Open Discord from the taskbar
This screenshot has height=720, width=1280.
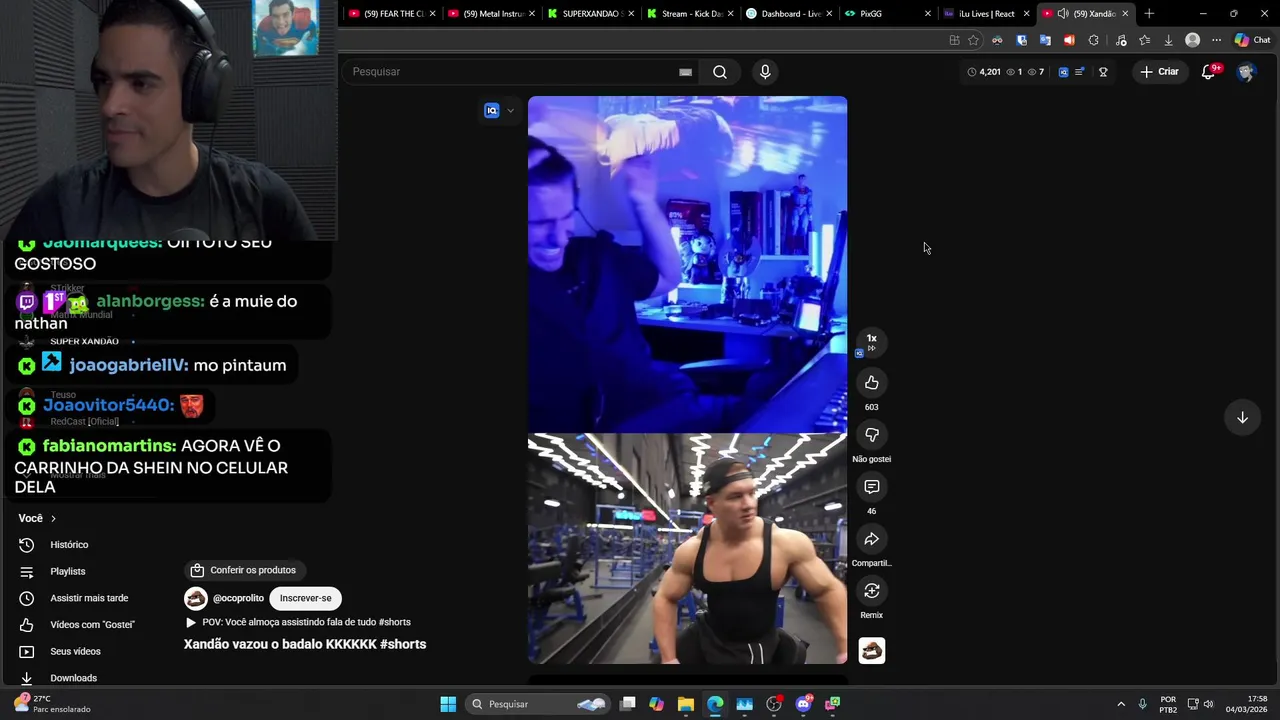coord(803,704)
